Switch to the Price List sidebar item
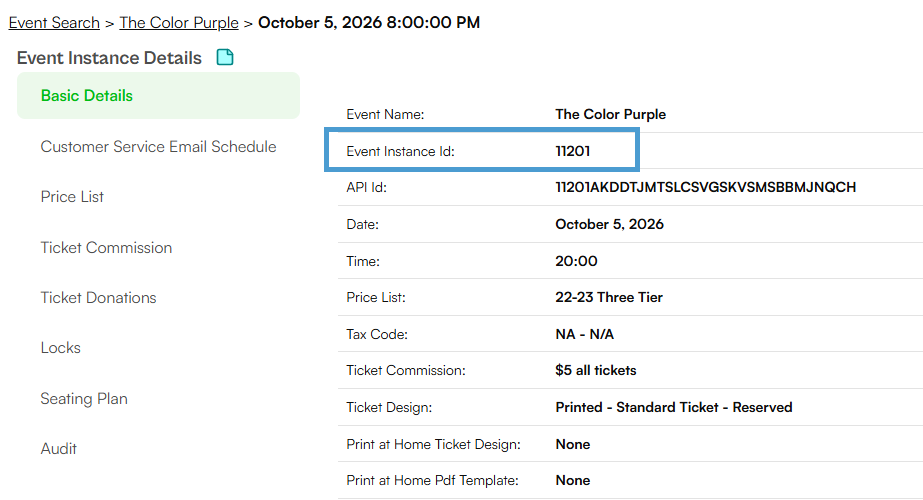The image size is (923, 500). (72, 197)
